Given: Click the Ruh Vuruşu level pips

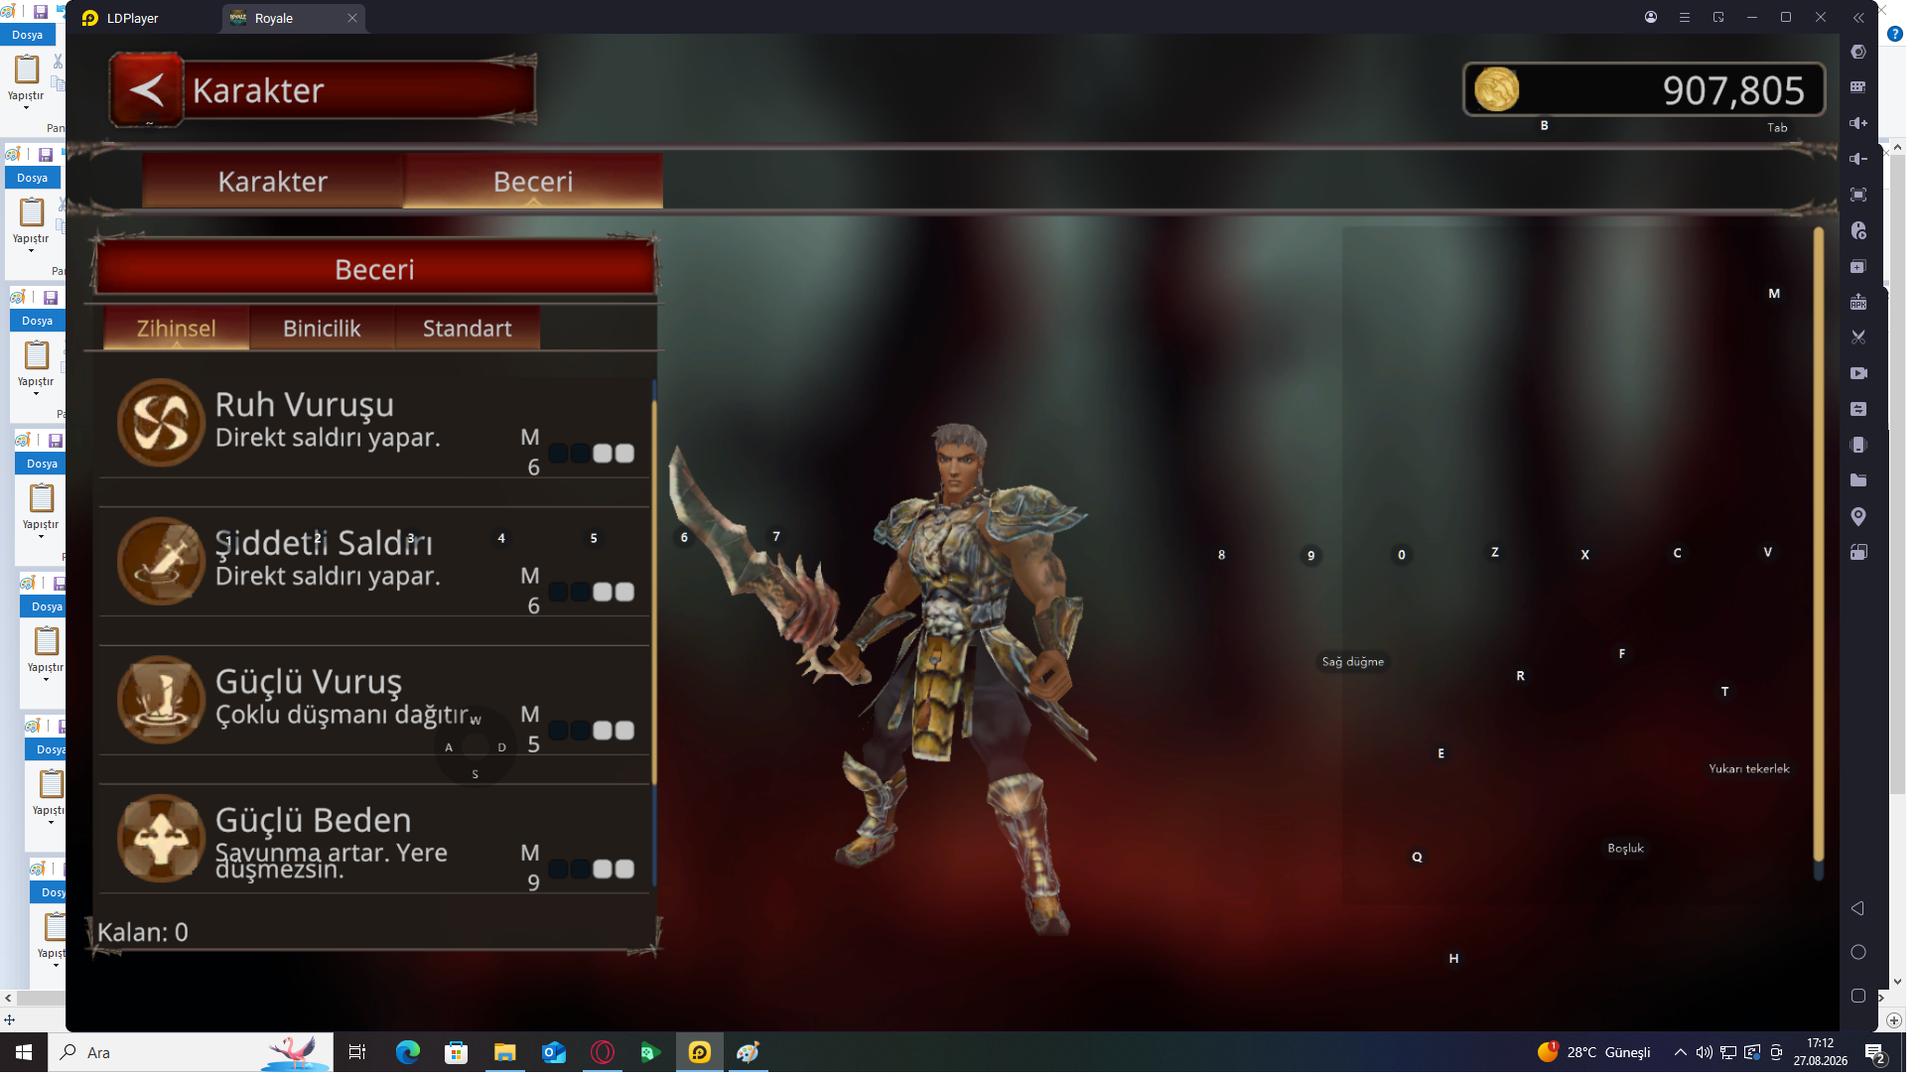Looking at the screenshot, I should (591, 454).
